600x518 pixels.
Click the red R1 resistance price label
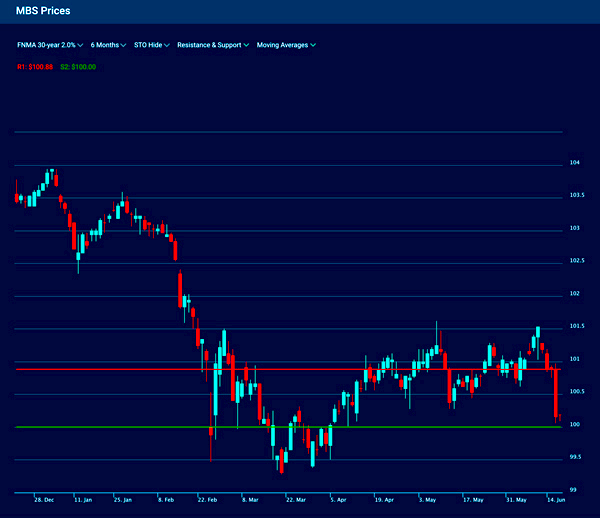(x=35, y=67)
